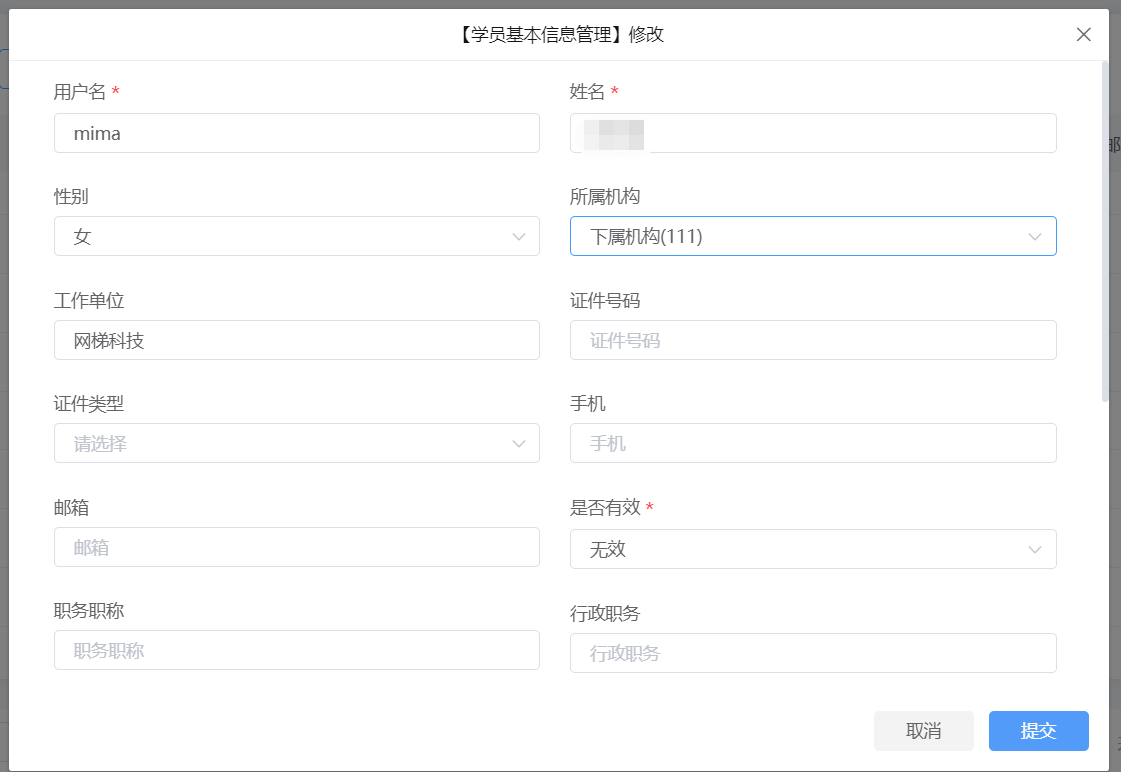Screen dimensions: 1121x772
Task: Click the 是否有效 field label
Action: tap(604, 508)
